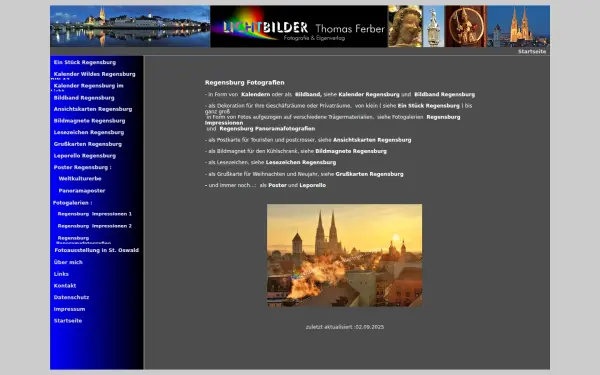Go to 'Über mich' page
Viewport: 600px width, 375px height.
coord(68,262)
